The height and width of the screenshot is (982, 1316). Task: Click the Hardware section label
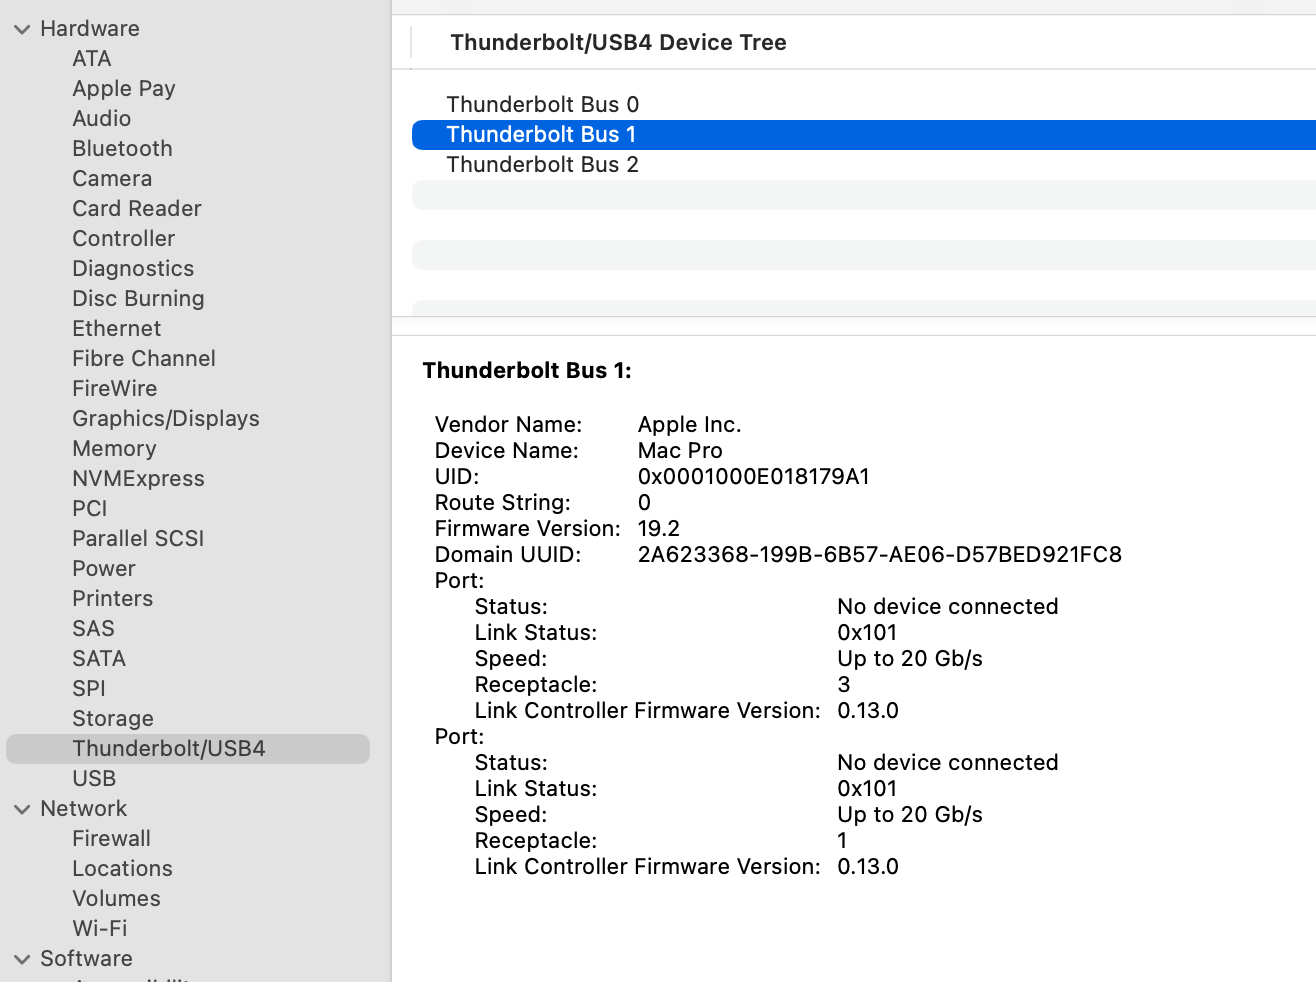(x=90, y=29)
